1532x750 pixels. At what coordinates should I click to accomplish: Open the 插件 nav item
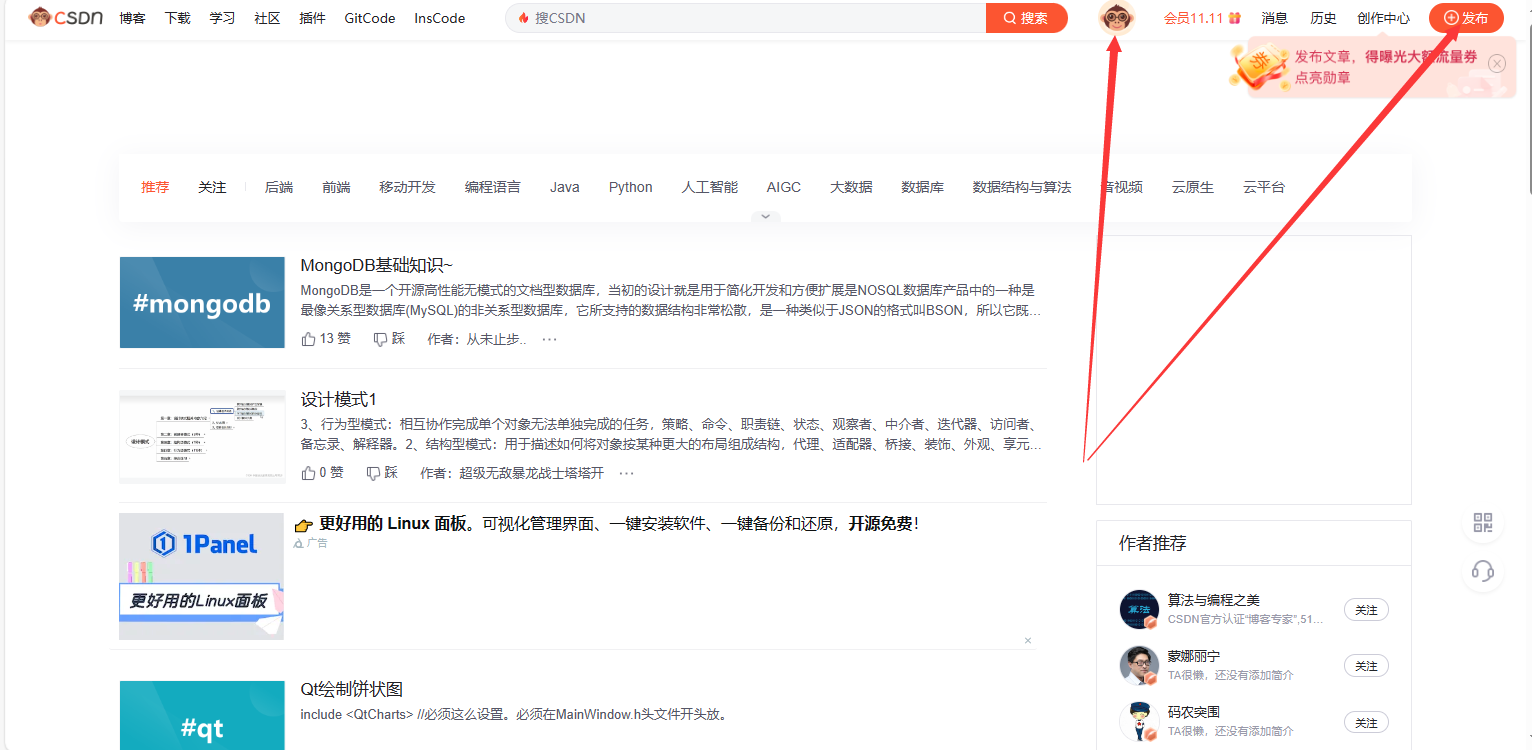coord(312,18)
